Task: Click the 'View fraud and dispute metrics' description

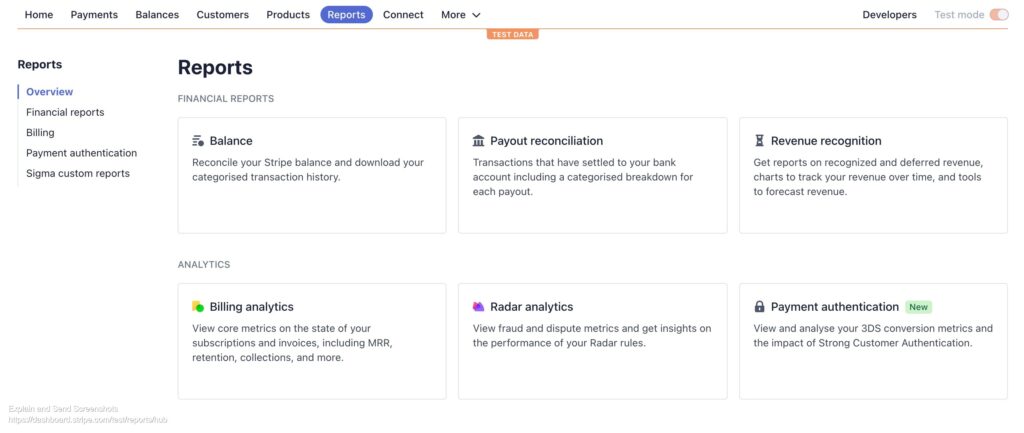Action: 592,336
